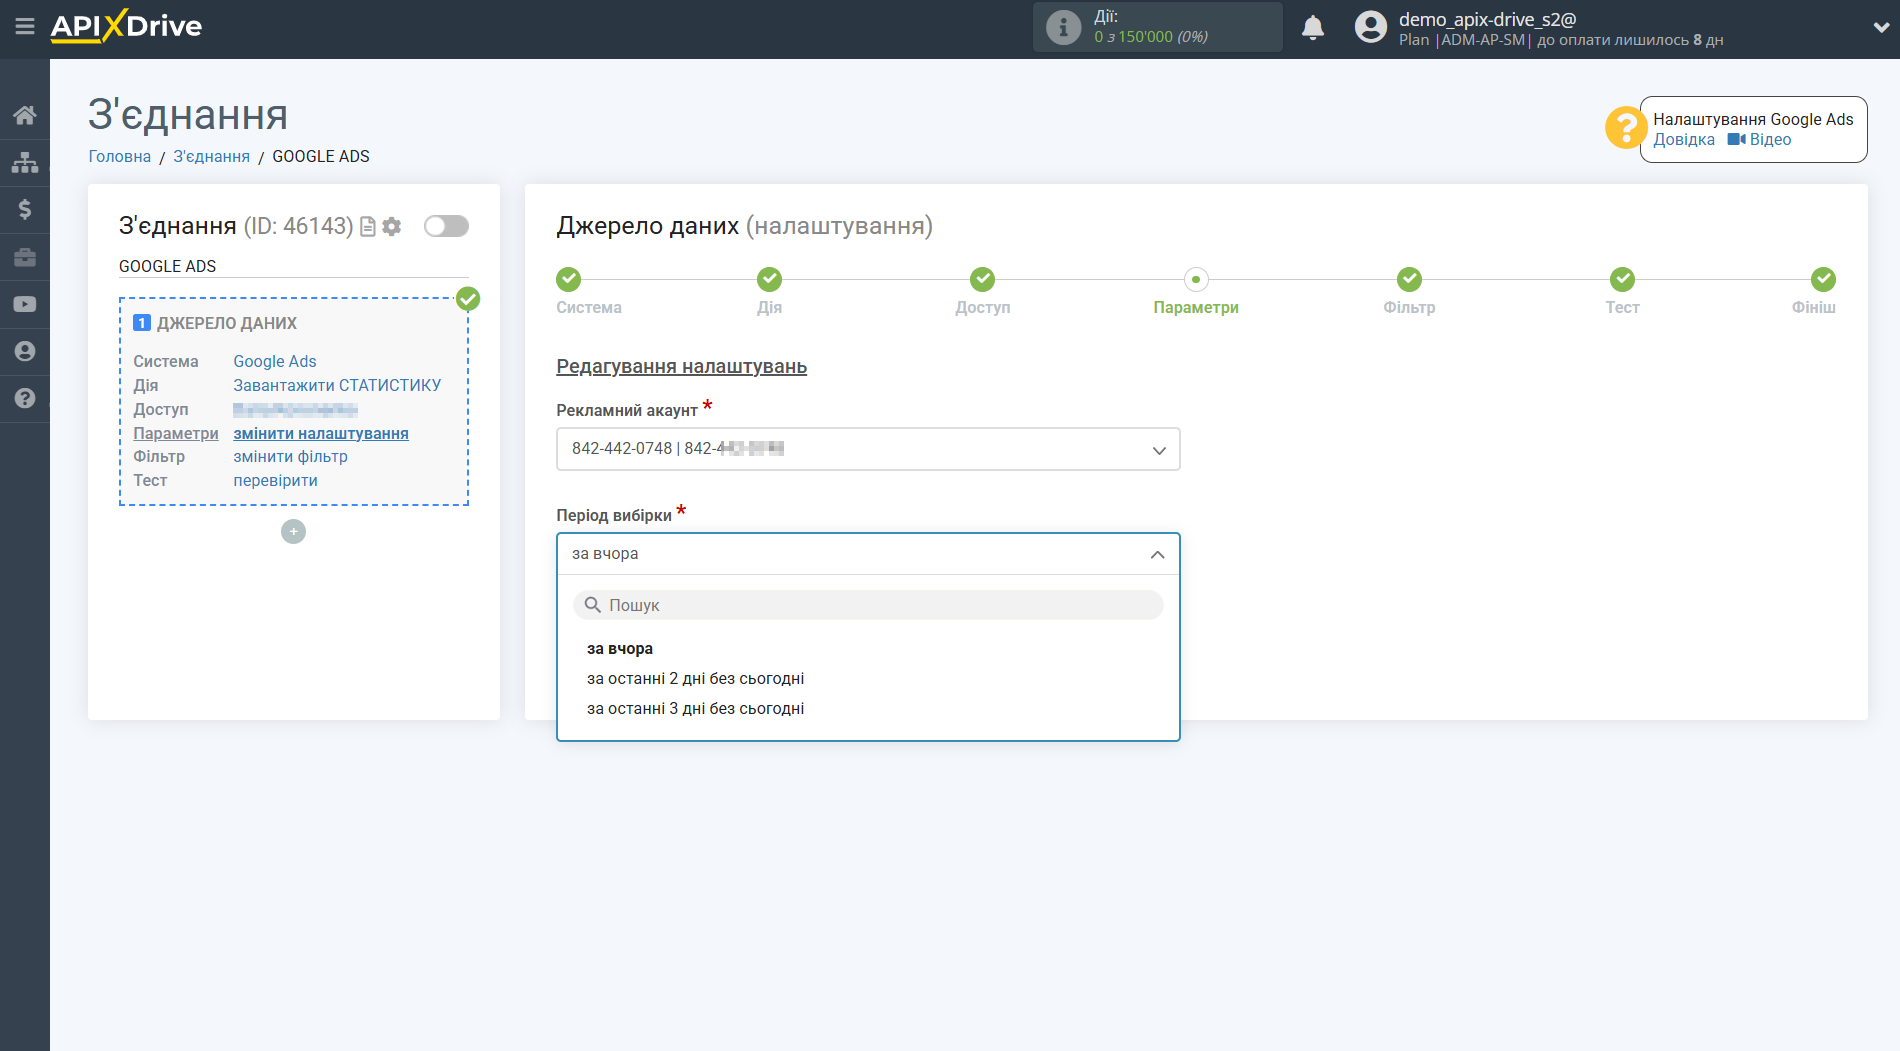
Task: Select 'за останні 3 дні без сьогодні' option
Action: [x=695, y=709]
